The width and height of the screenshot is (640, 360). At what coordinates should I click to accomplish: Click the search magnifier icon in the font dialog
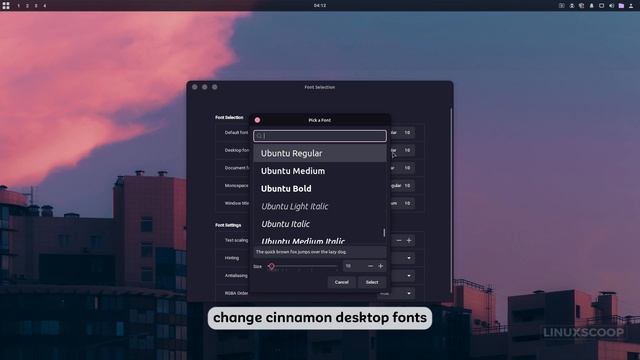[x=259, y=136]
